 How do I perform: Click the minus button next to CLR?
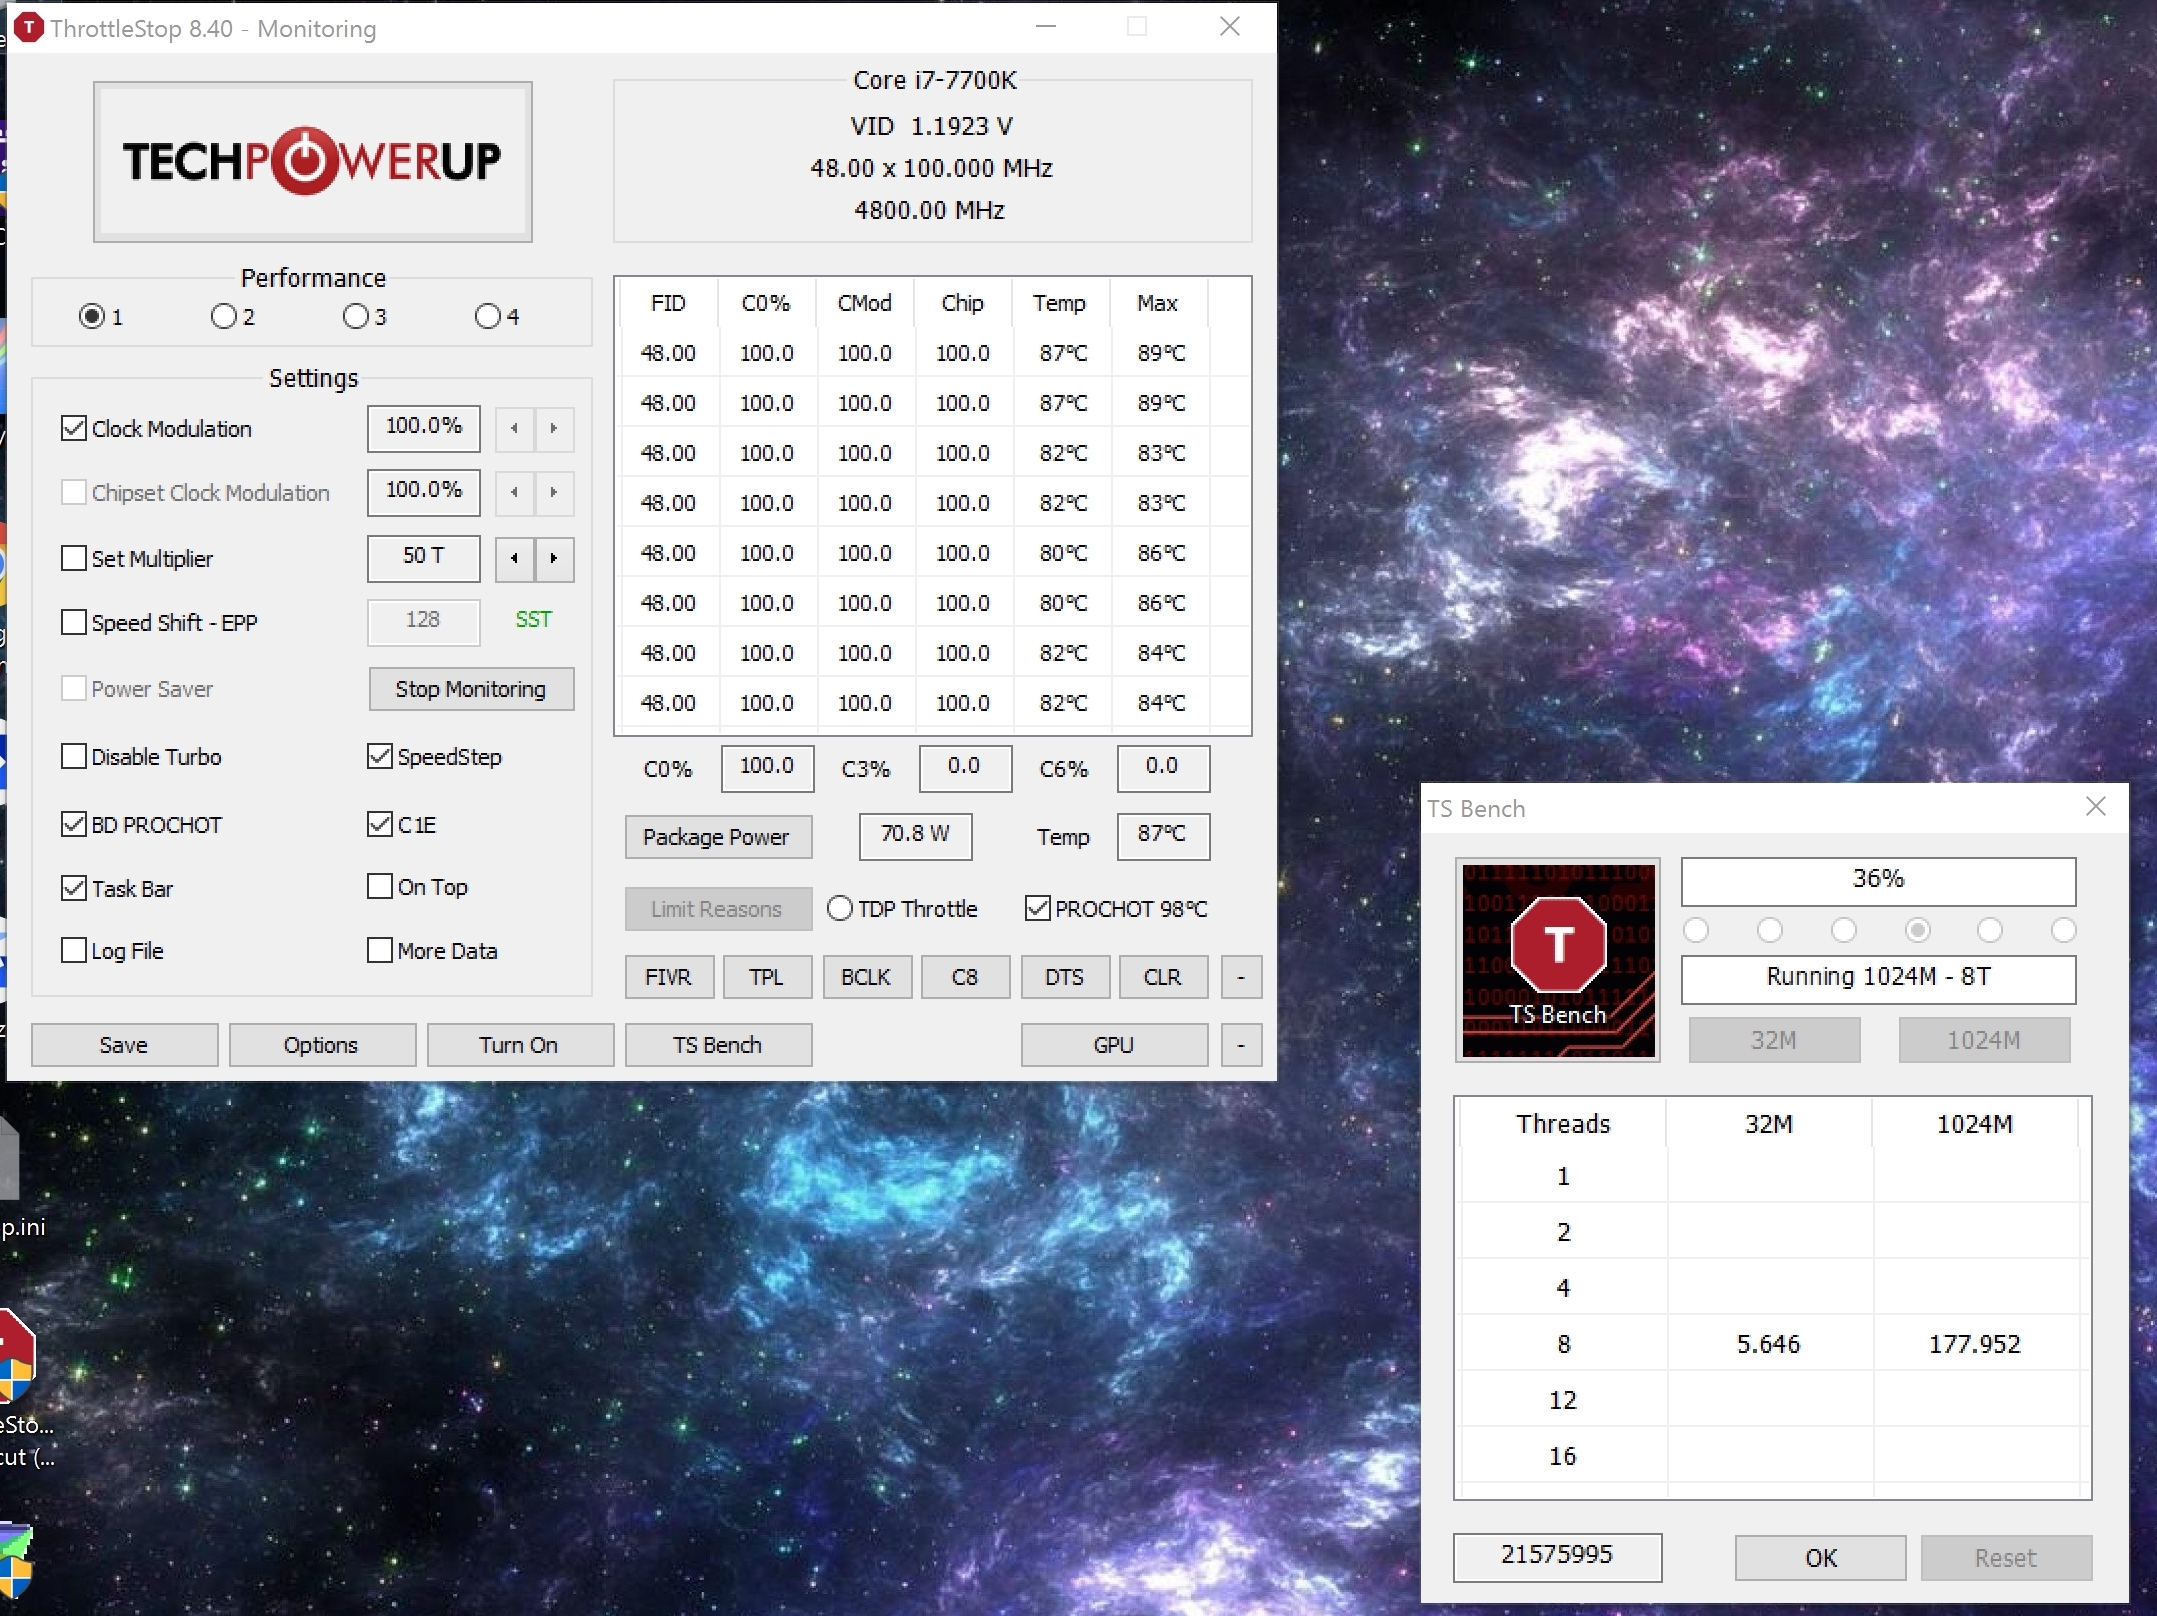click(1241, 977)
